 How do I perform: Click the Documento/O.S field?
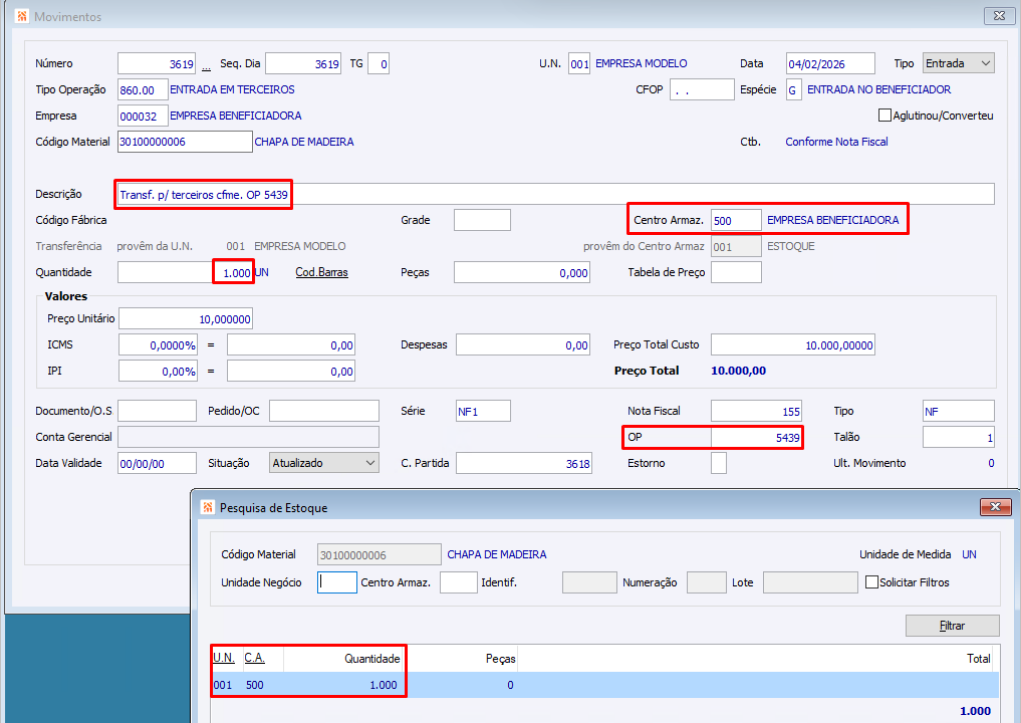coord(157,411)
